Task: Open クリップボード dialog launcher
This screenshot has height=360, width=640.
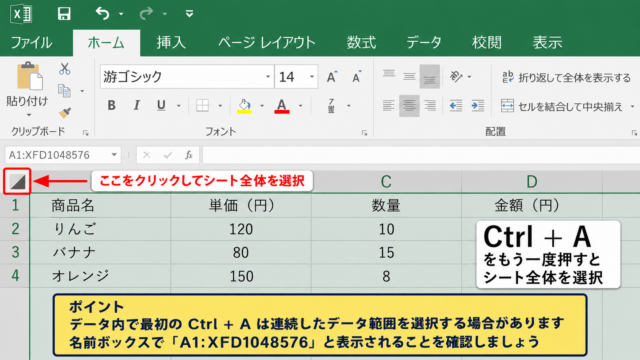Action: point(86,133)
